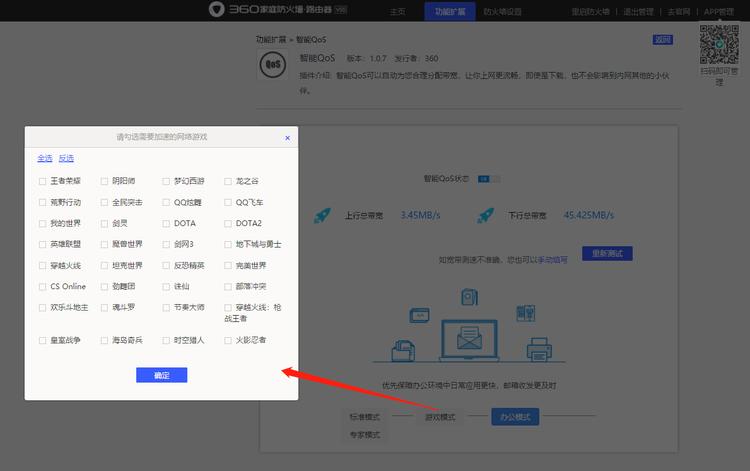The width and height of the screenshot is (750, 471).
Task: Click 退出管理 in top bar
Action: pyautogui.click(x=638, y=11)
